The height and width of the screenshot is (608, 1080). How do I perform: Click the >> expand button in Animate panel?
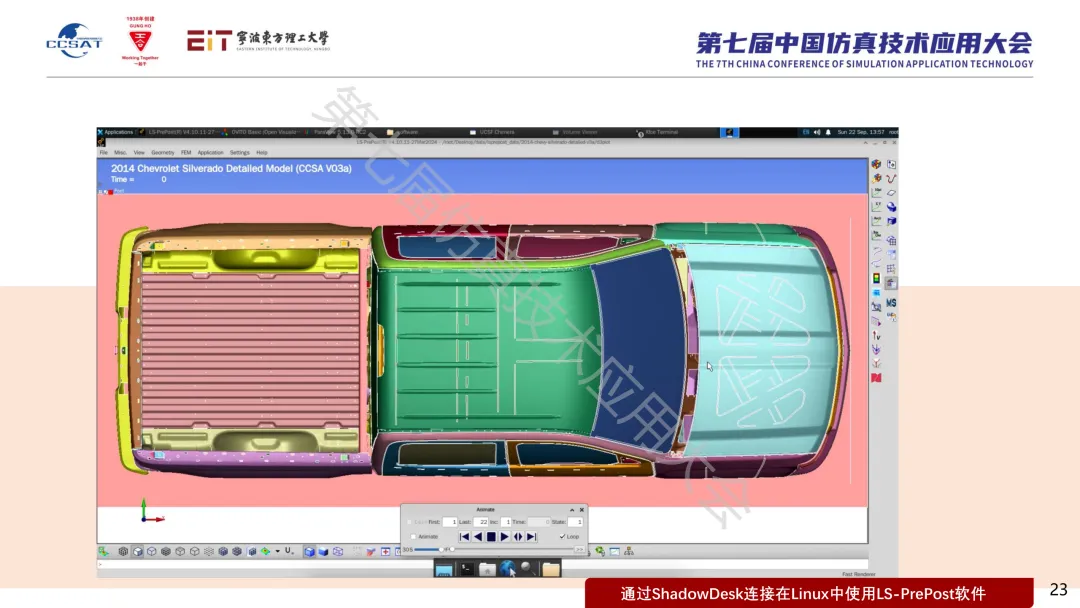[x=579, y=549]
